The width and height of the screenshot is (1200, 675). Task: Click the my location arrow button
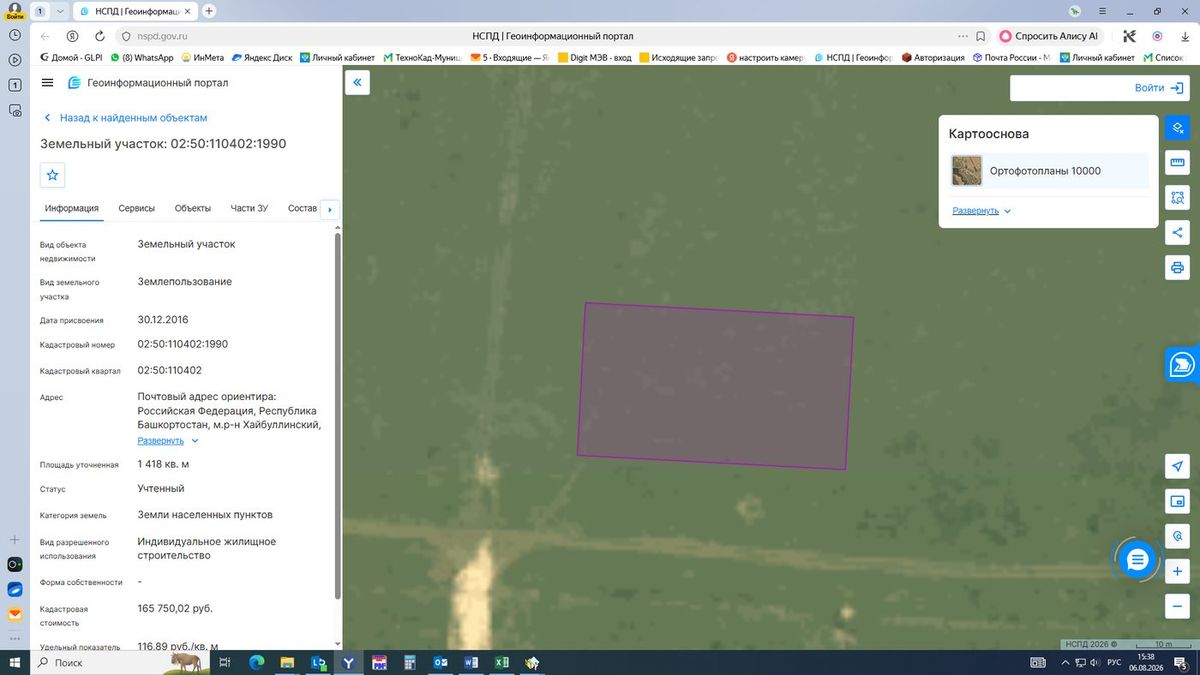pyautogui.click(x=1177, y=466)
